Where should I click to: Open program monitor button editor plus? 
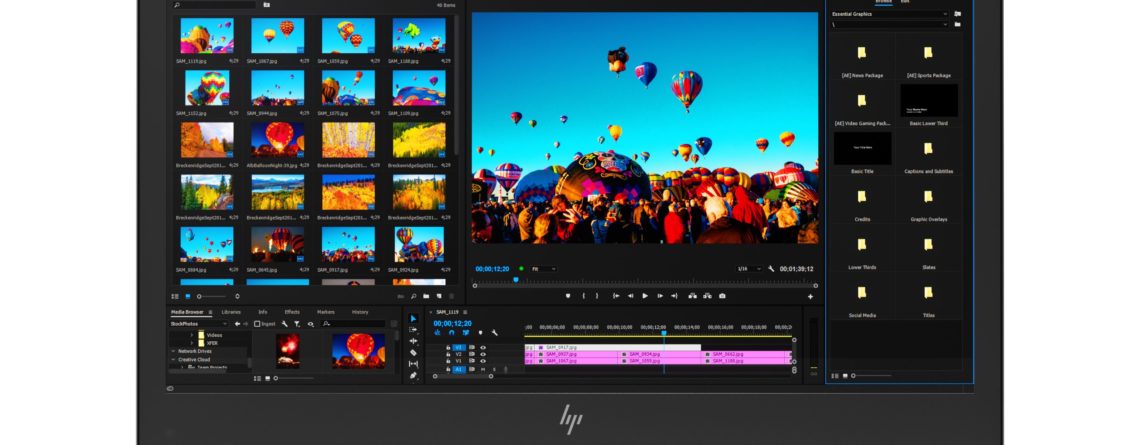pyautogui.click(x=810, y=296)
